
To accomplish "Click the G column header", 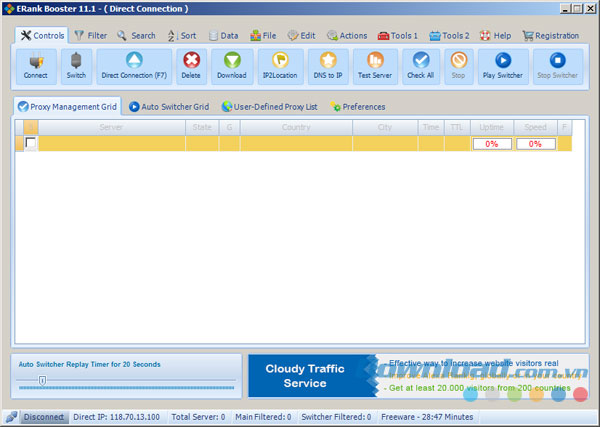I will coord(229,127).
